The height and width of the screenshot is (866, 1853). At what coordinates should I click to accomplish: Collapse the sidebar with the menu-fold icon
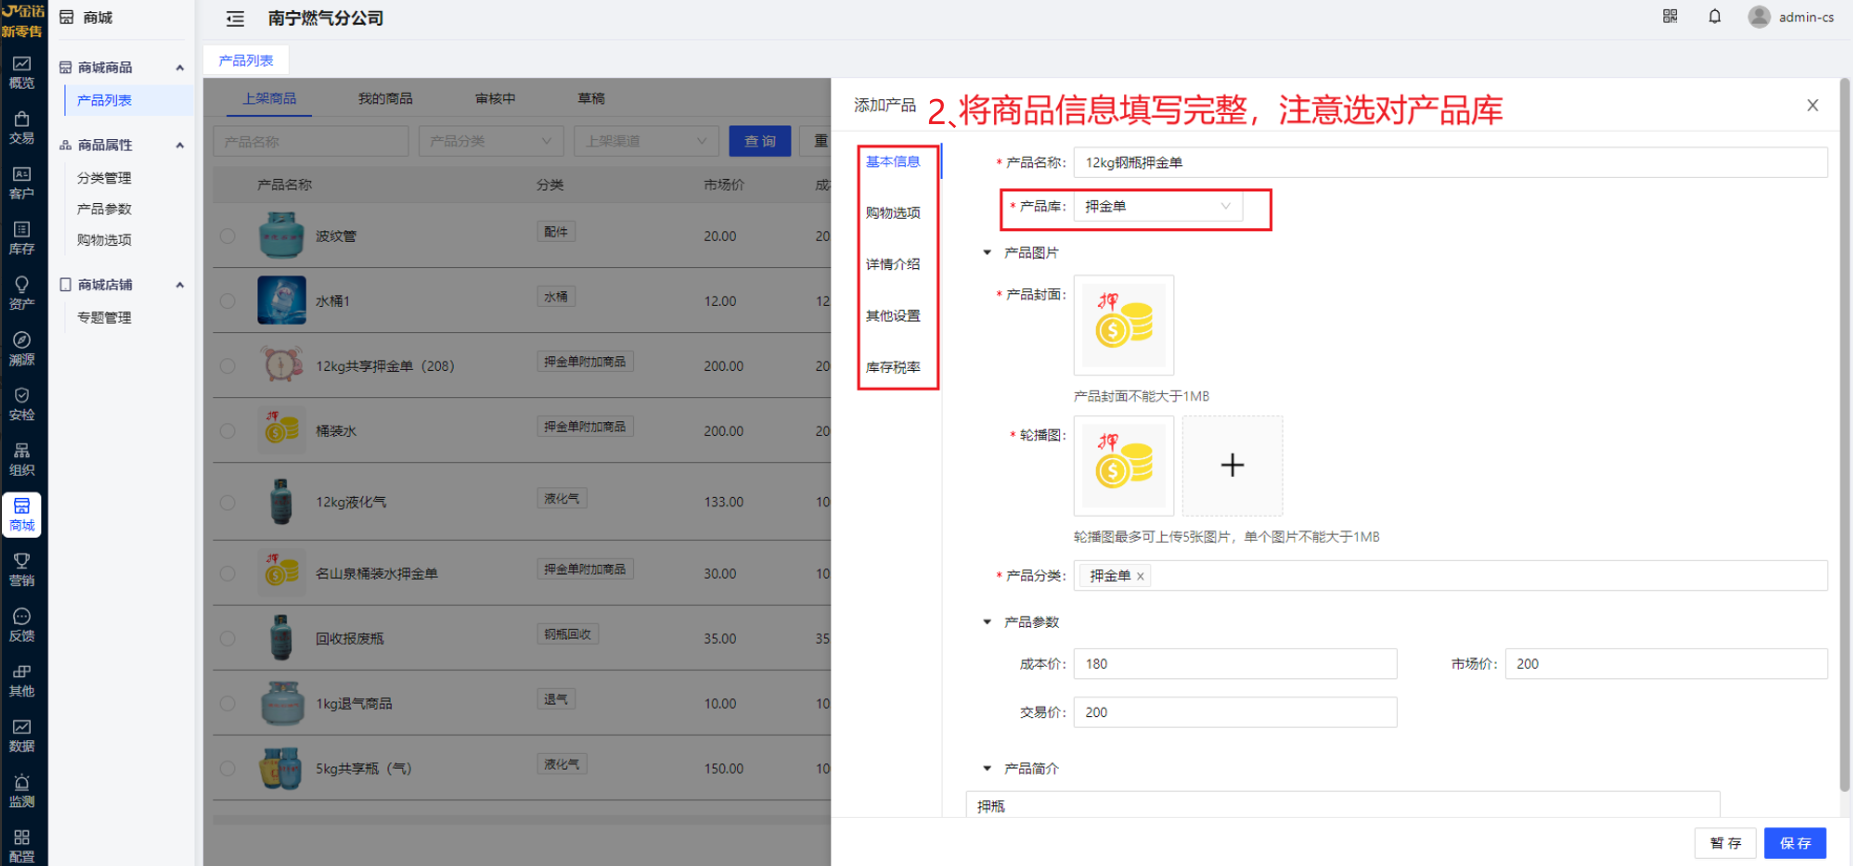tap(235, 18)
